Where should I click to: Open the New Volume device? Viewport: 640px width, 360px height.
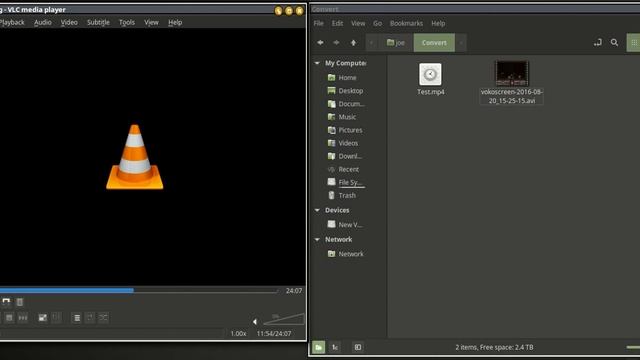click(x=345, y=224)
